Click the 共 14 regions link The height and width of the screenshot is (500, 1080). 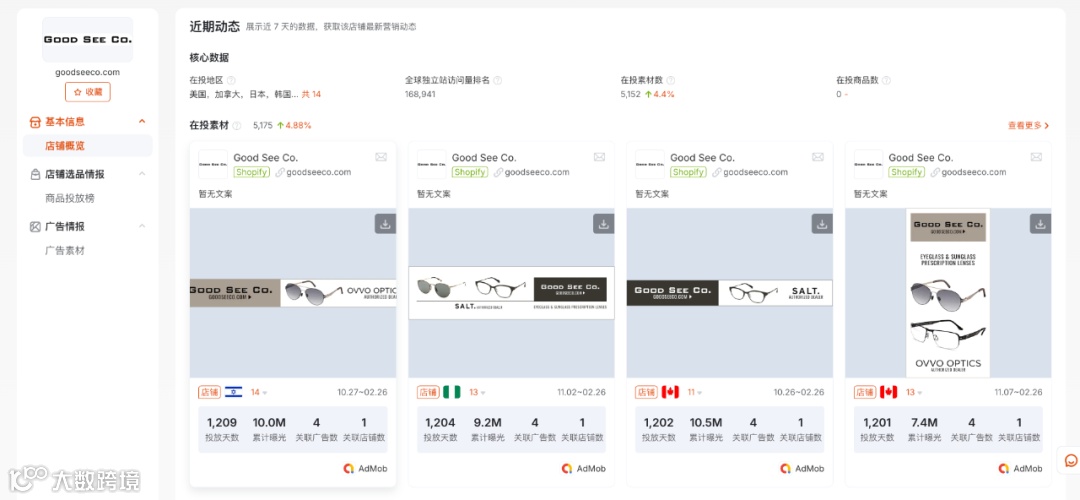(311, 94)
